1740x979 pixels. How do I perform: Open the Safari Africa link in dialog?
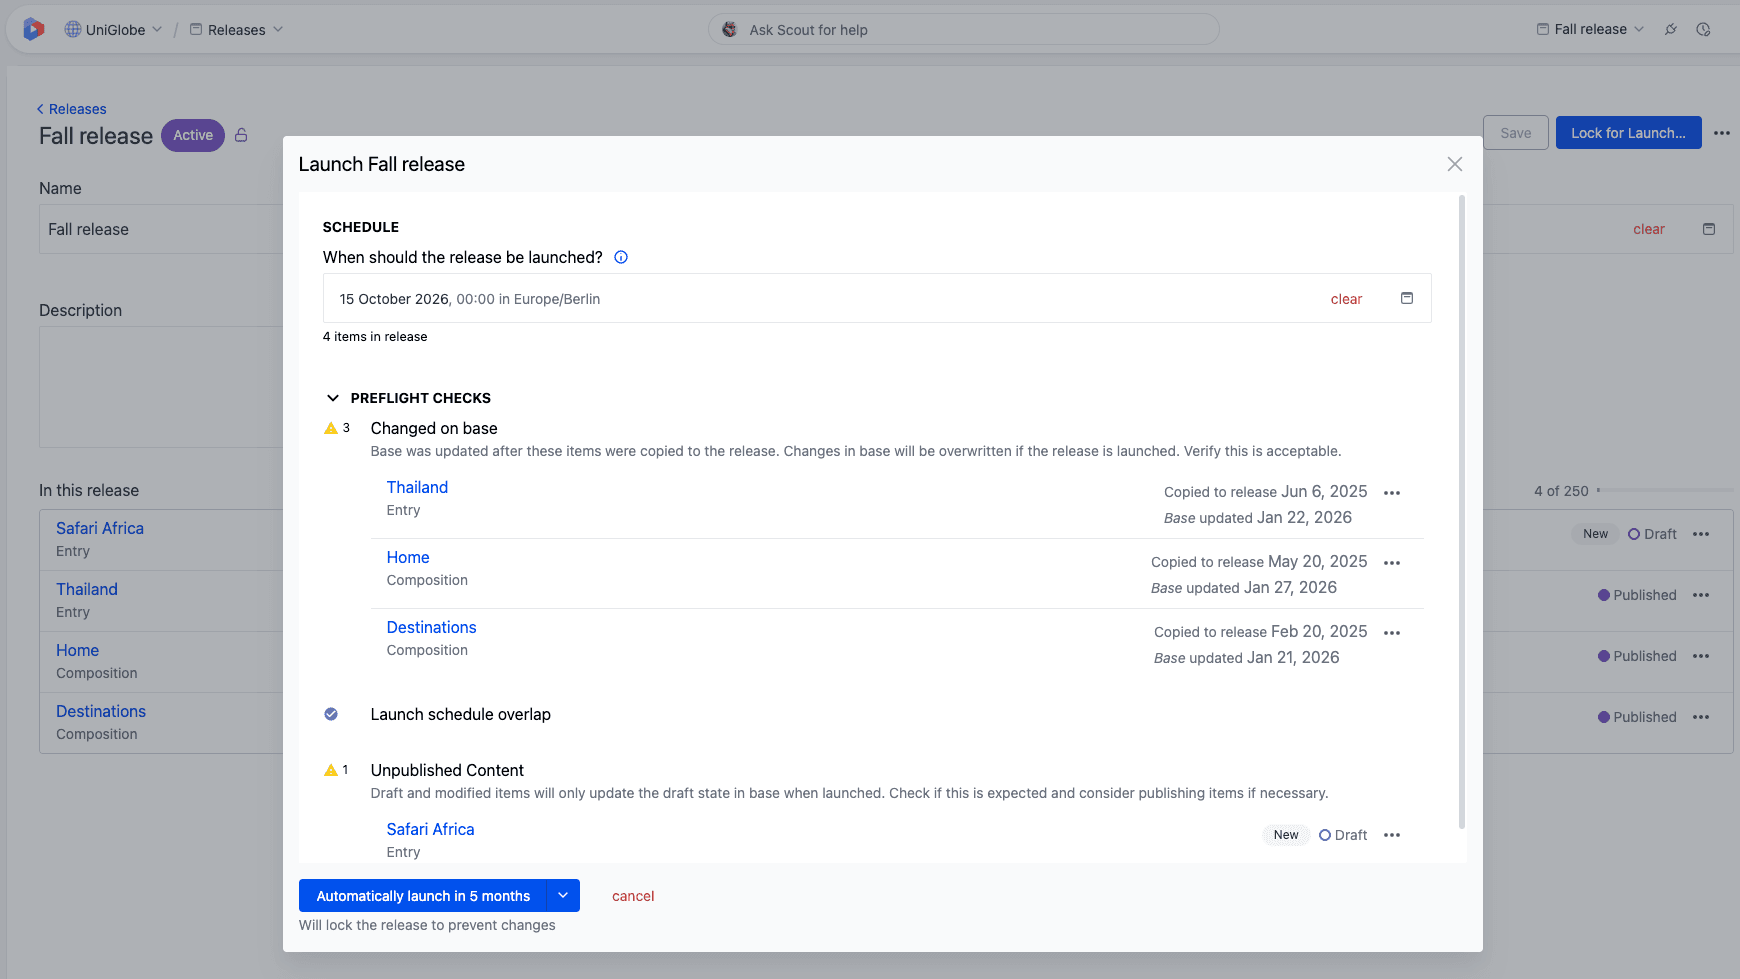click(430, 829)
